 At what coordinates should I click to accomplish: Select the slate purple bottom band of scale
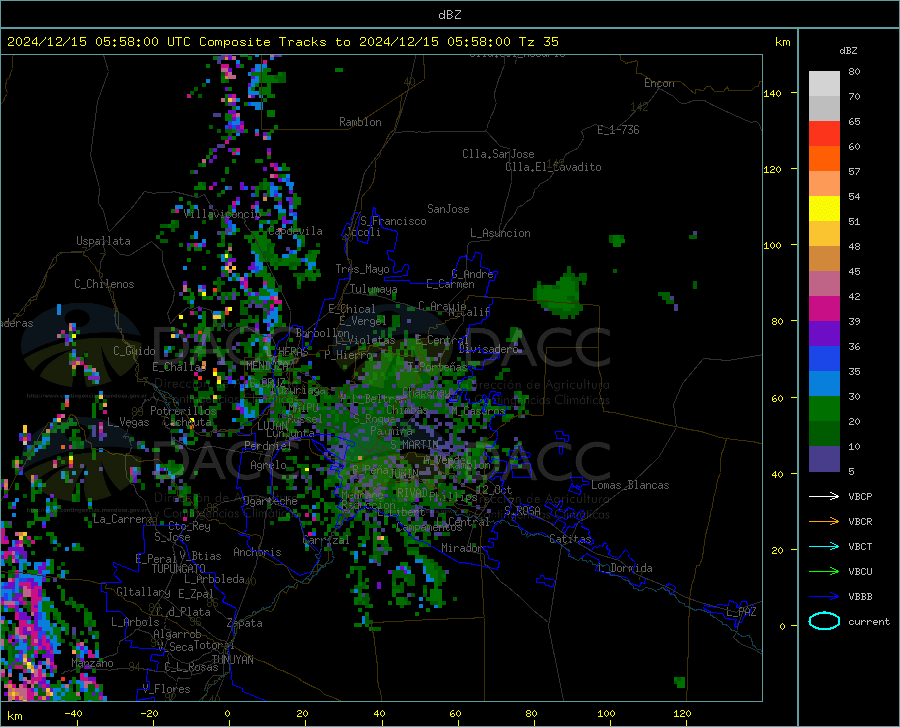tap(824, 458)
